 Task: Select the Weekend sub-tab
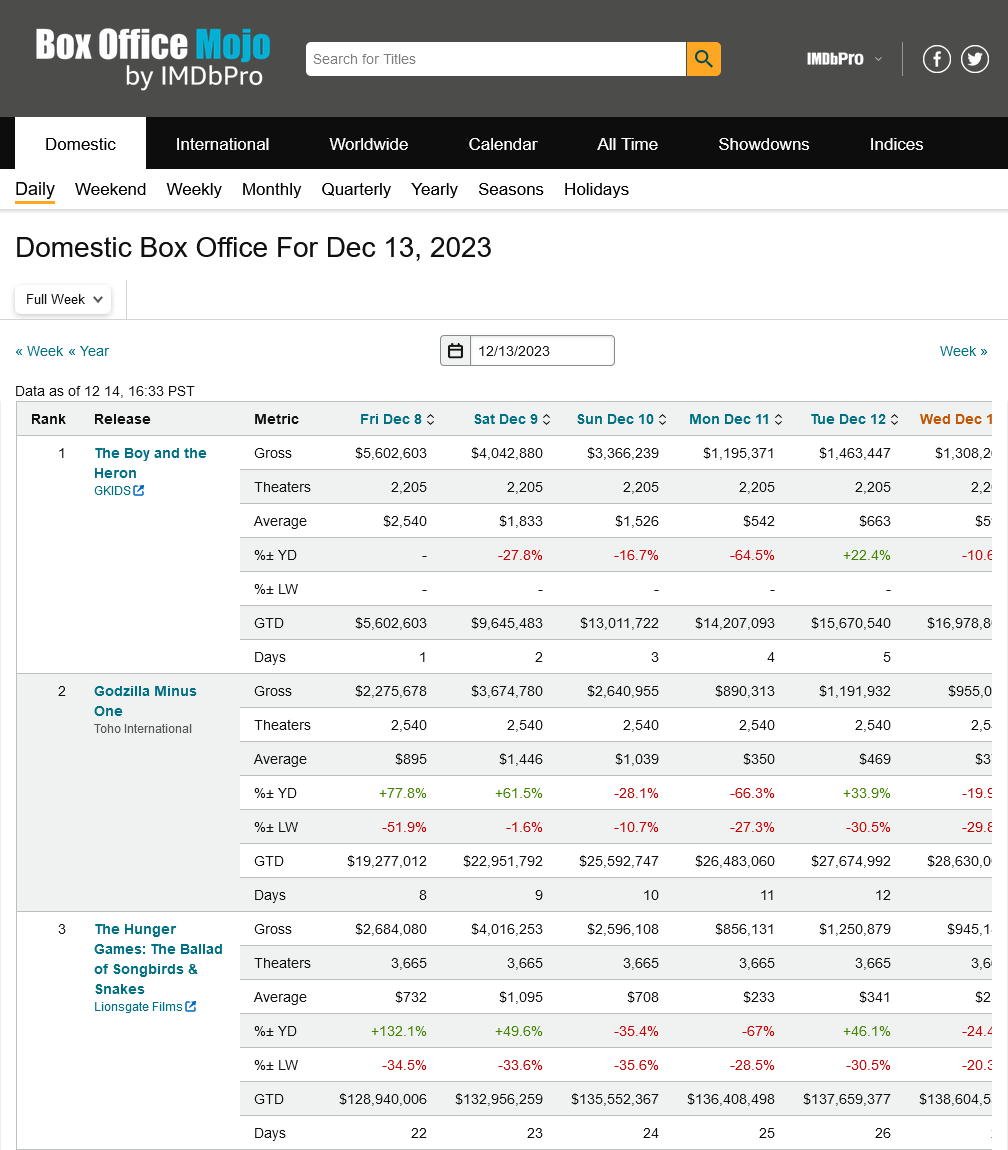(111, 189)
